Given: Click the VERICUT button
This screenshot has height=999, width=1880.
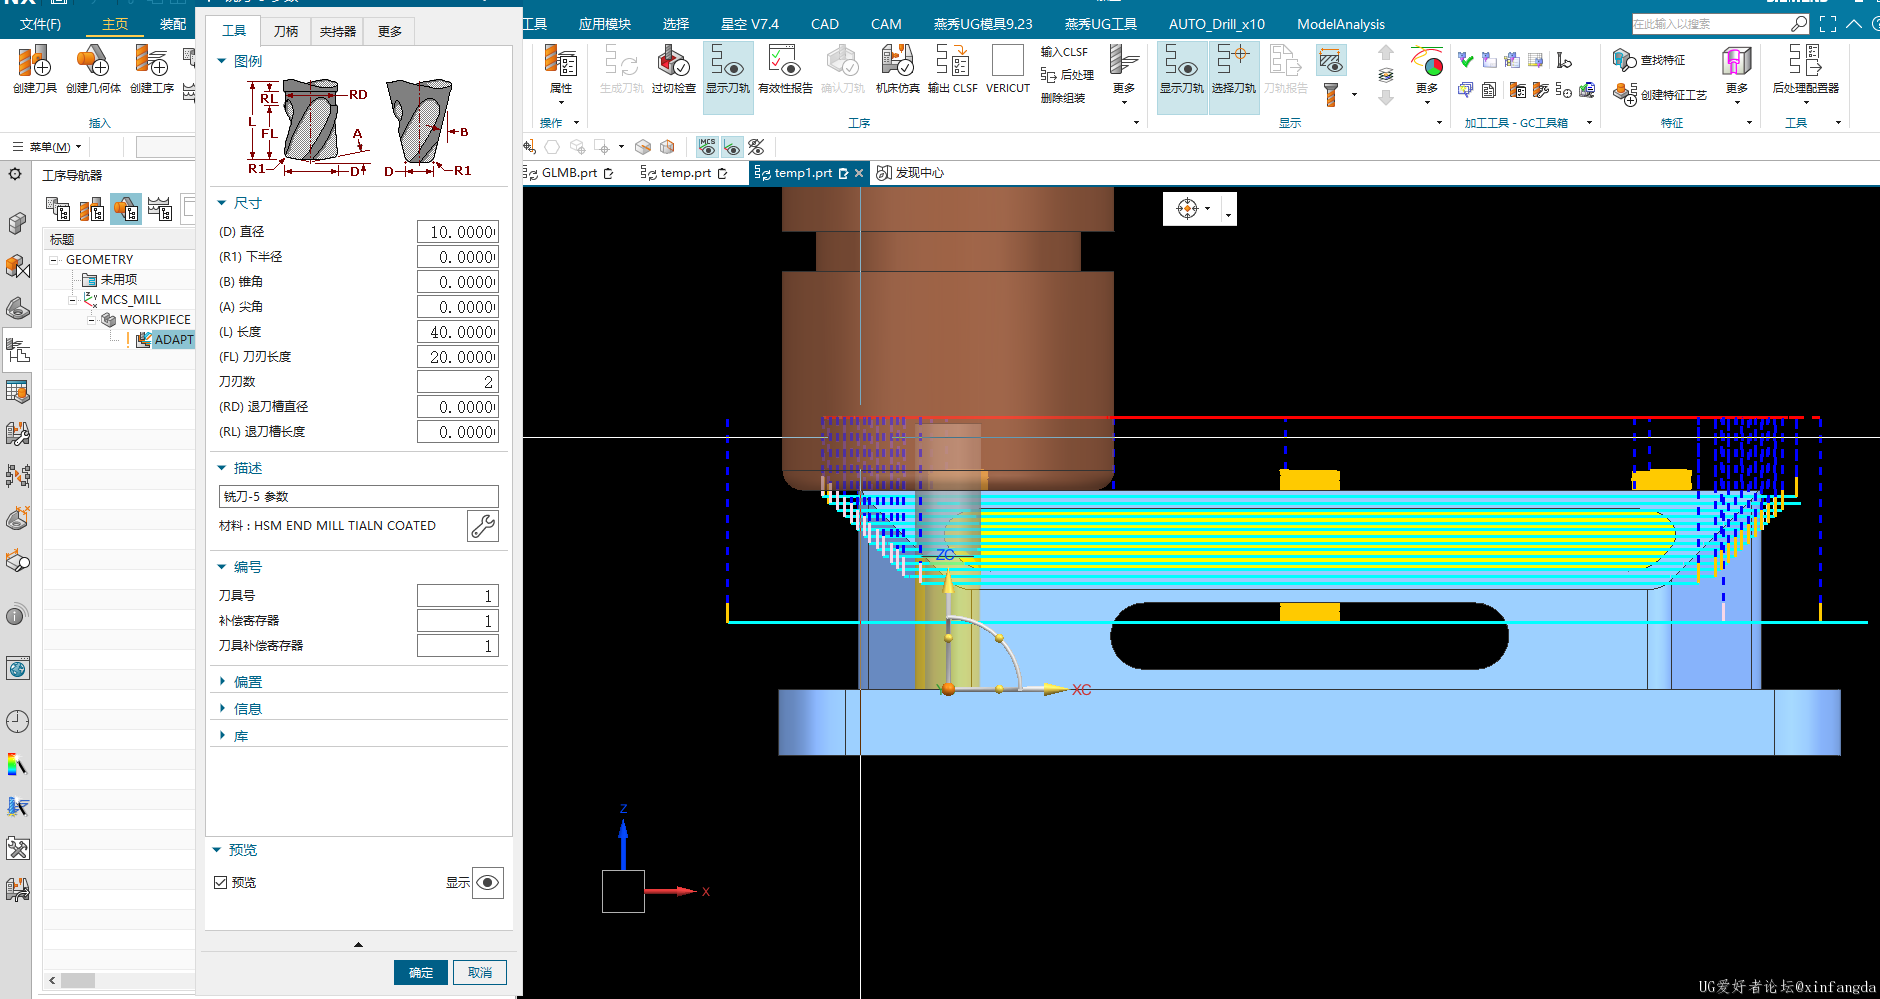Looking at the screenshot, I should pos(1007,69).
